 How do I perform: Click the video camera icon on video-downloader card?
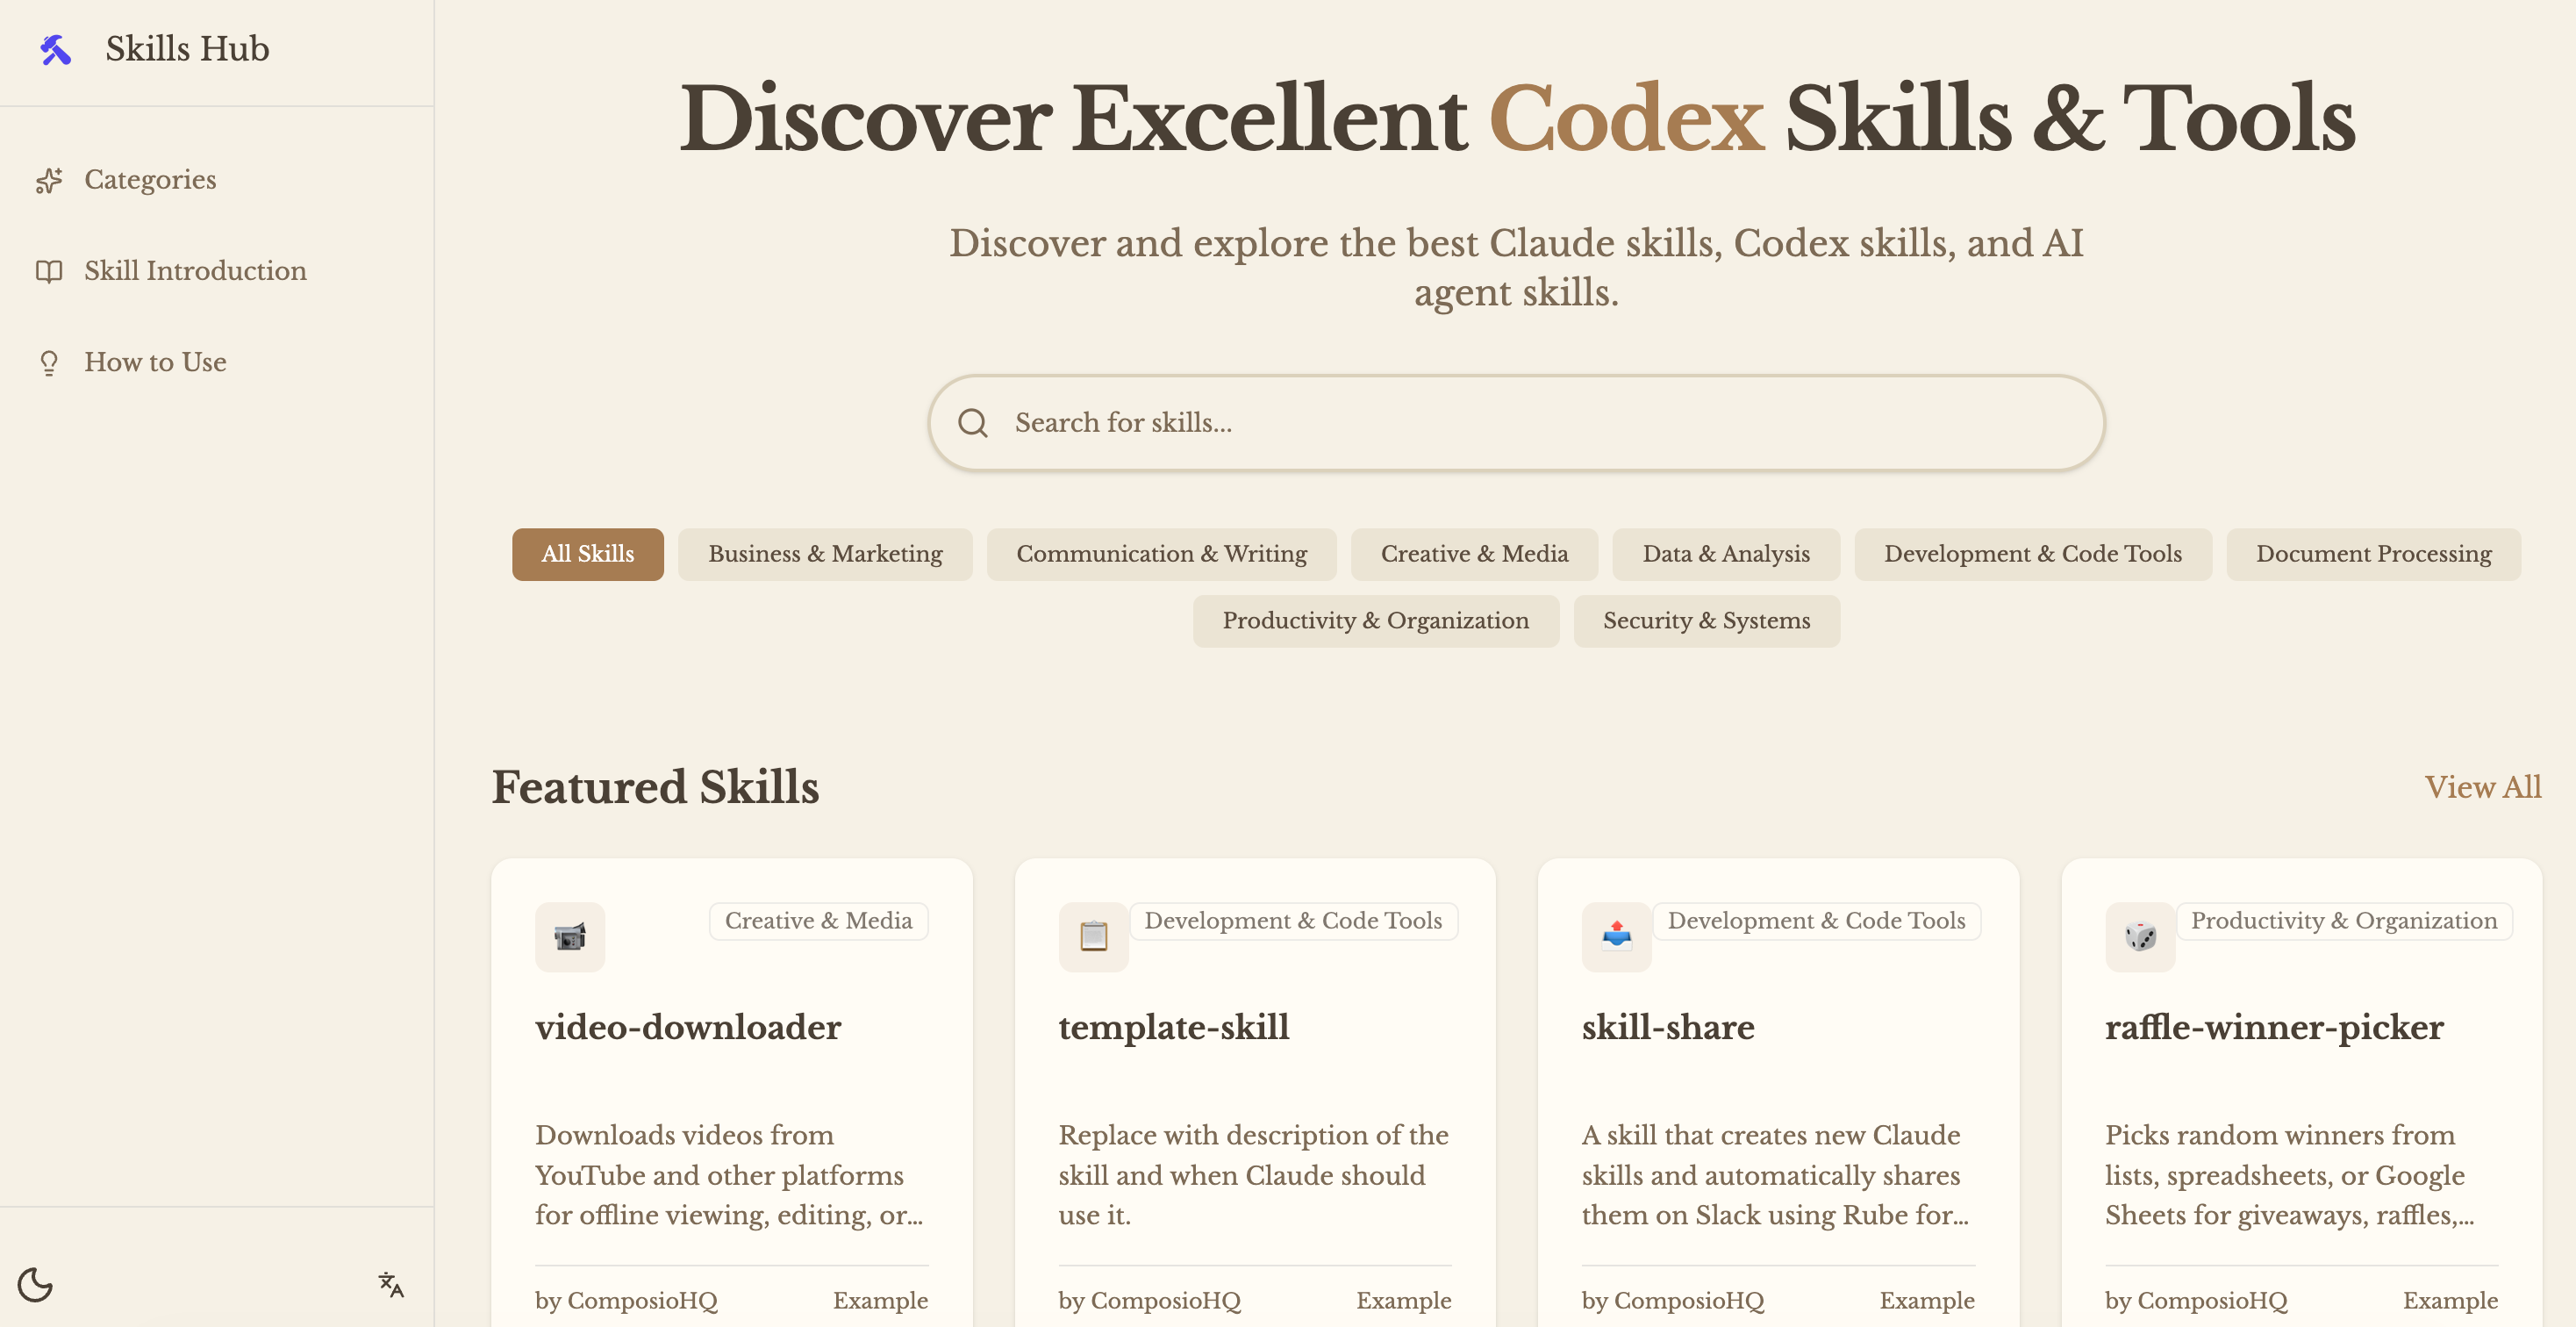tap(569, 936)
